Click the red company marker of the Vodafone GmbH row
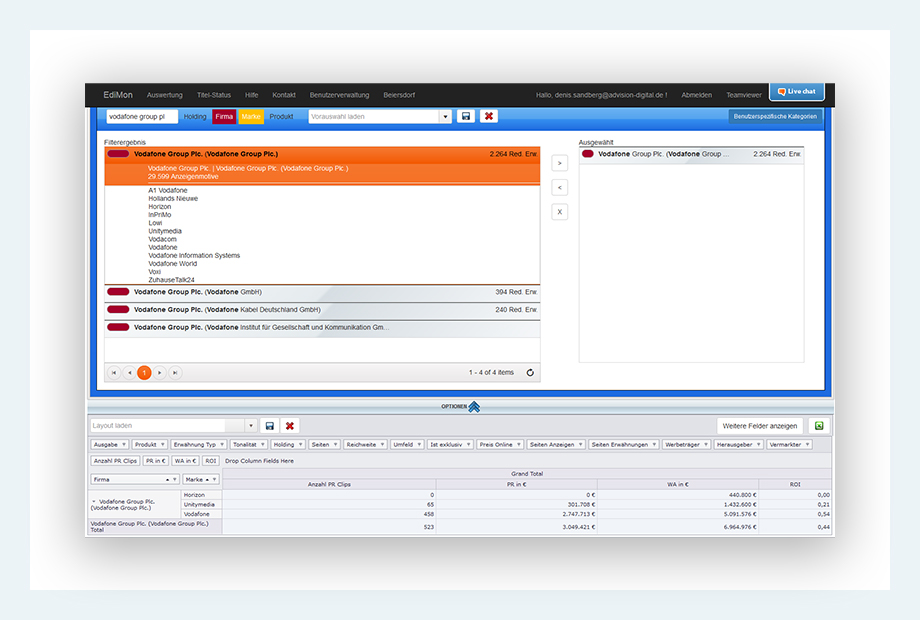 click(x=118, y=292)
